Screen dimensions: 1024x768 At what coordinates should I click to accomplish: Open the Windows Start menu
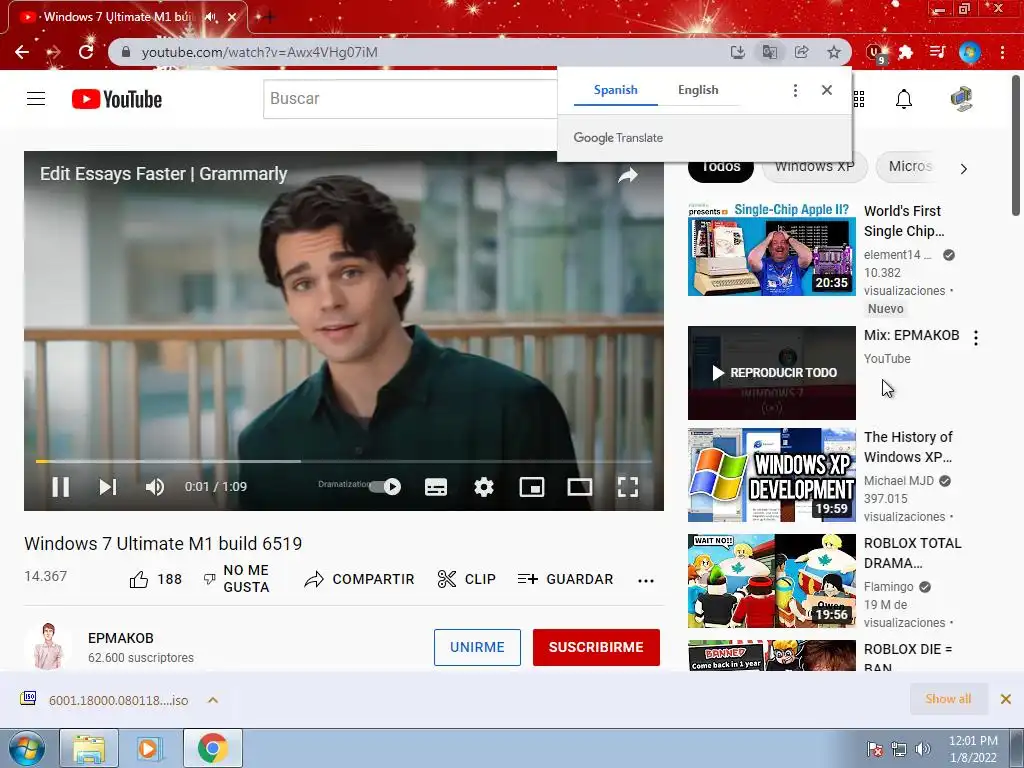tap(26, 748)
